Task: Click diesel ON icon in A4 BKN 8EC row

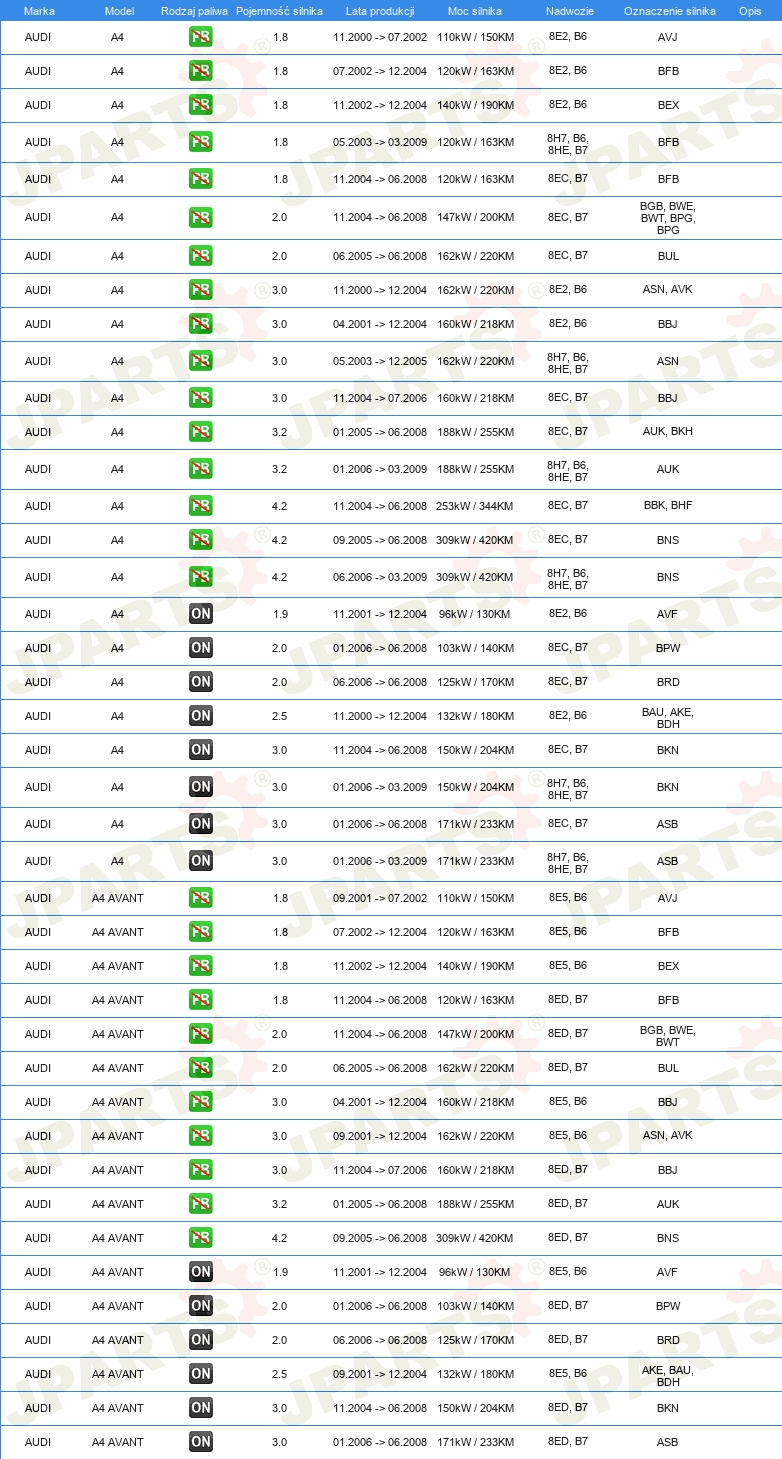Action: (x=201, y=750)
